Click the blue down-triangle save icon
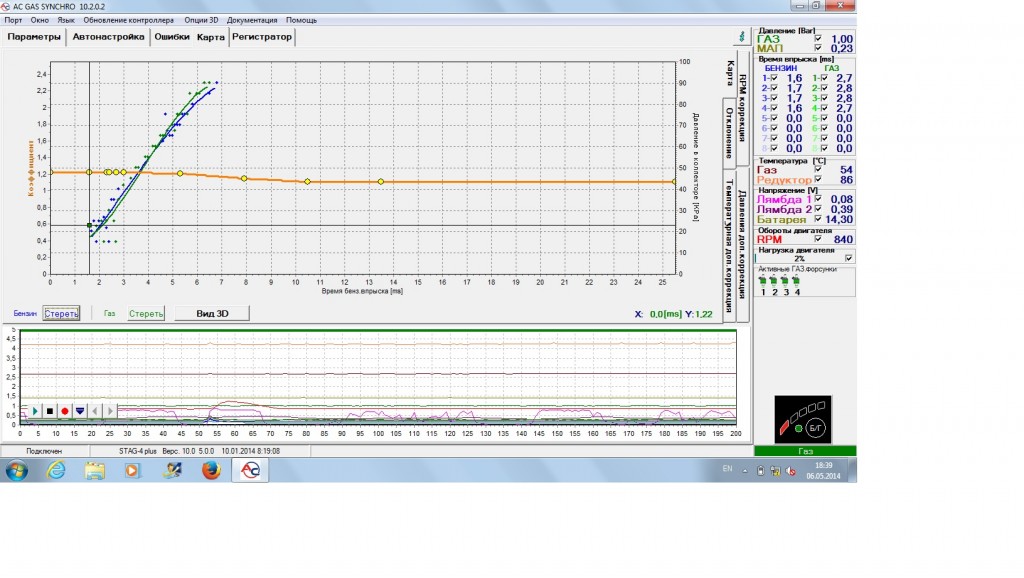 click(80, 411)
